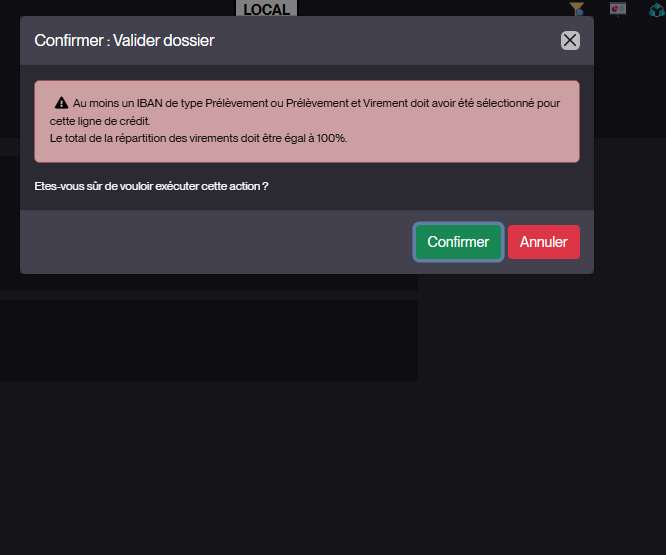Click the teal connected cubes icon

point(657,9)
